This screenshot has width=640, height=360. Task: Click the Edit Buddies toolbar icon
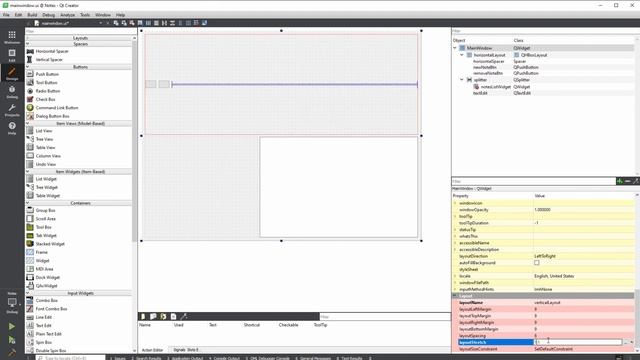pos(132,23)
